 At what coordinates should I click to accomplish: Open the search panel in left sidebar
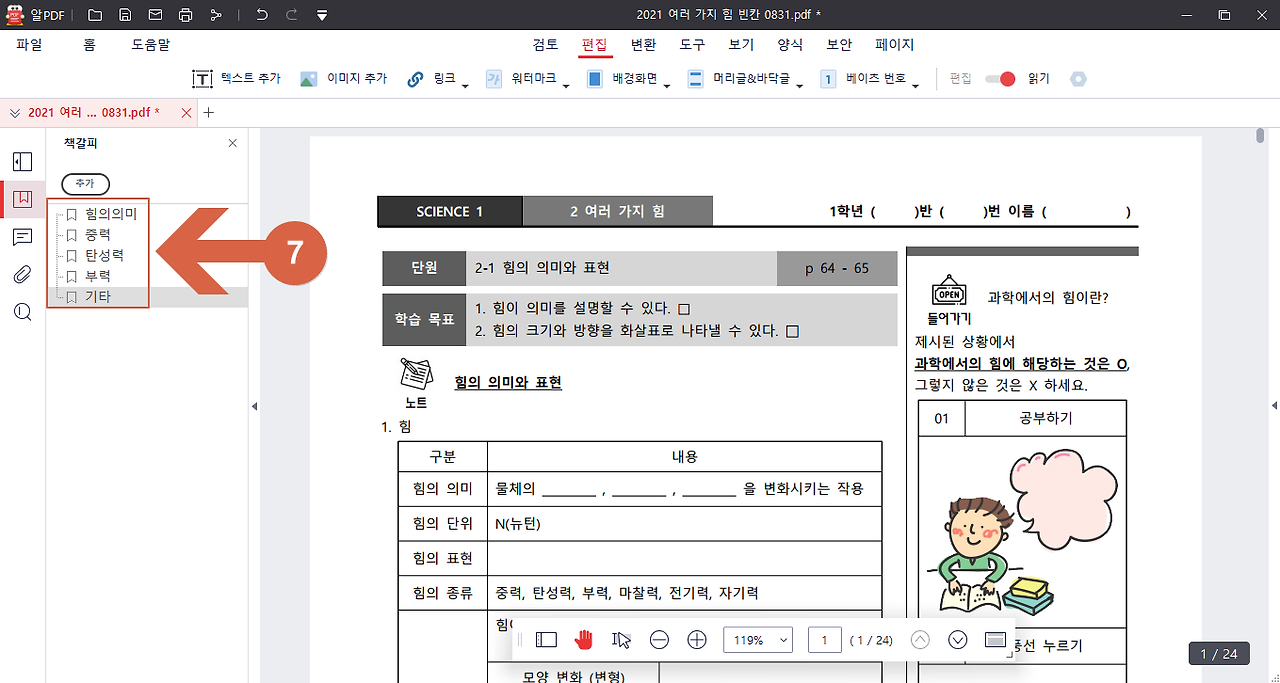pos(22,312)
